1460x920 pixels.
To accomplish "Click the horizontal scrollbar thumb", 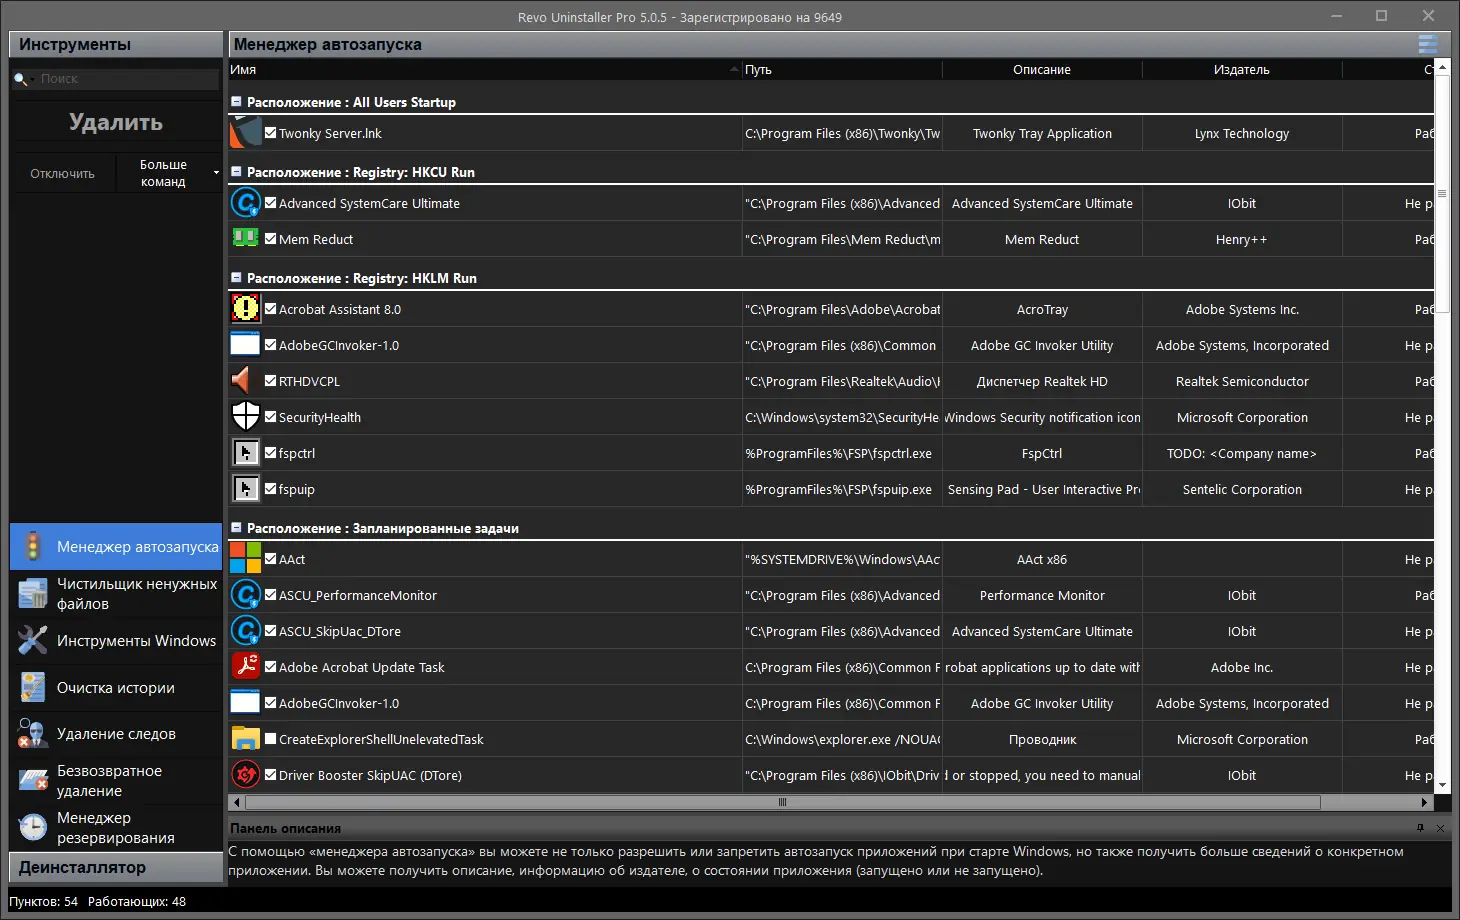I will 783,802.
